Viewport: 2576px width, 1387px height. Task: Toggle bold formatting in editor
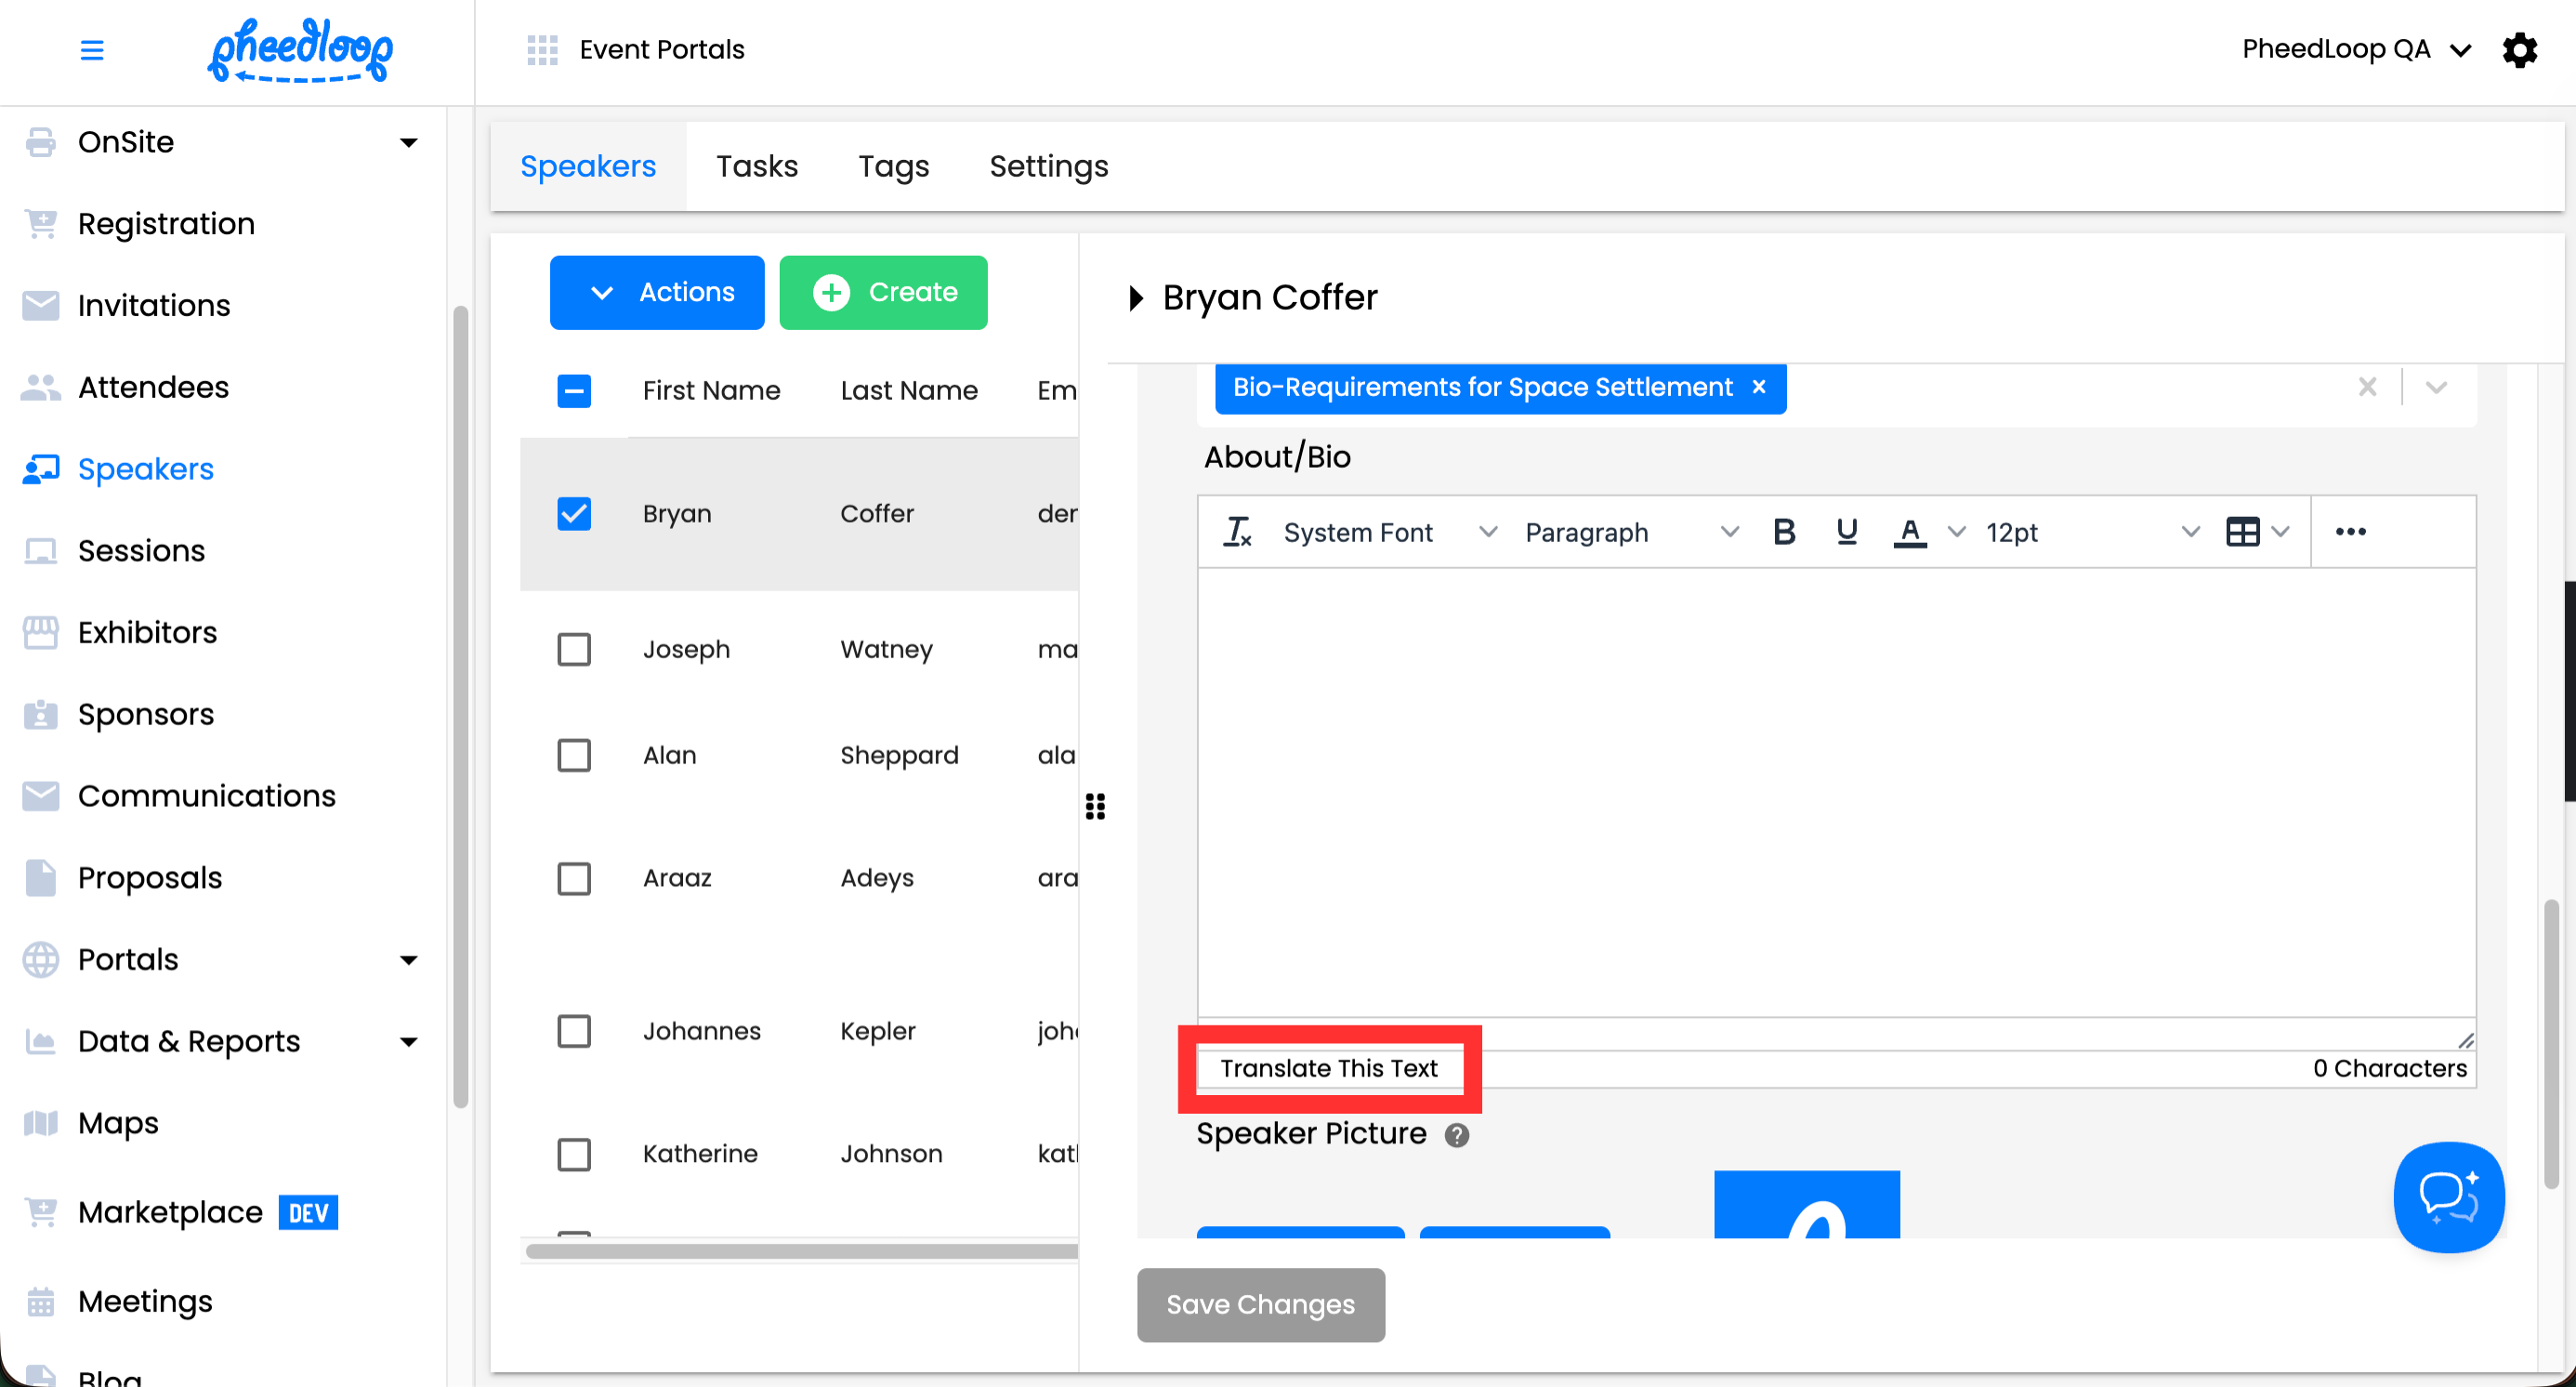pos(1783,532)
